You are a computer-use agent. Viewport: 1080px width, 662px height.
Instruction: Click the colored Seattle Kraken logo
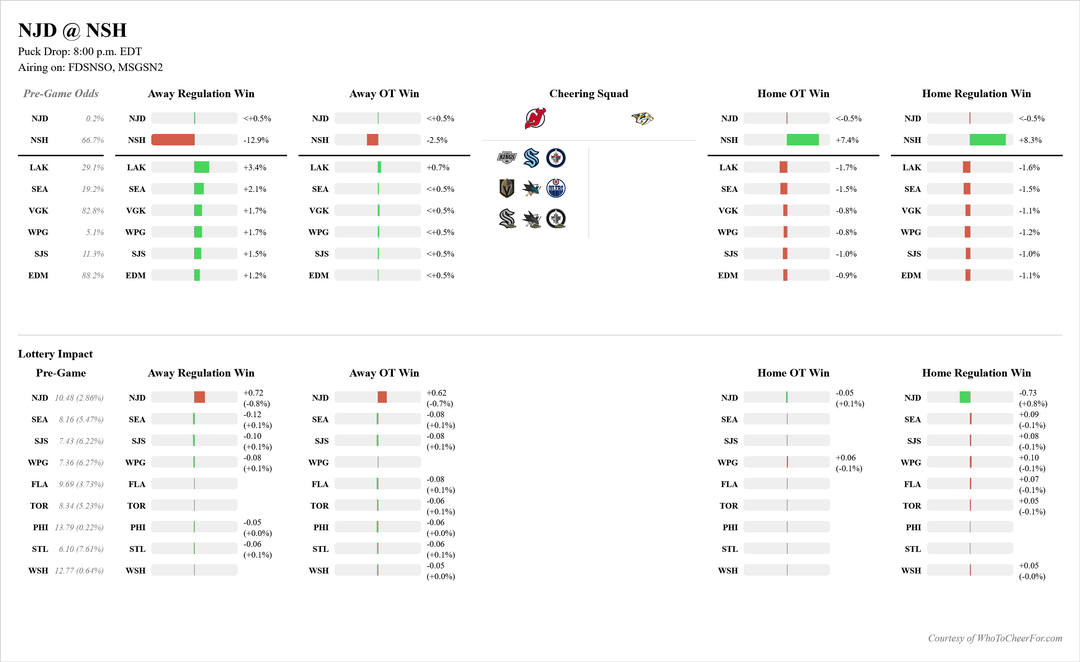[x=532, y=158]
